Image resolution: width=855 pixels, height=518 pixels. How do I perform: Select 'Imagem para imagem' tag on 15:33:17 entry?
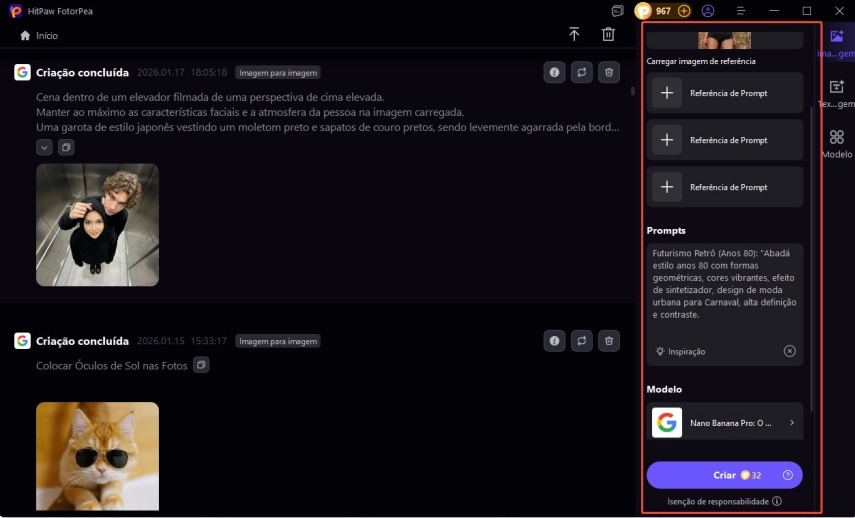[x=278, y=341]
